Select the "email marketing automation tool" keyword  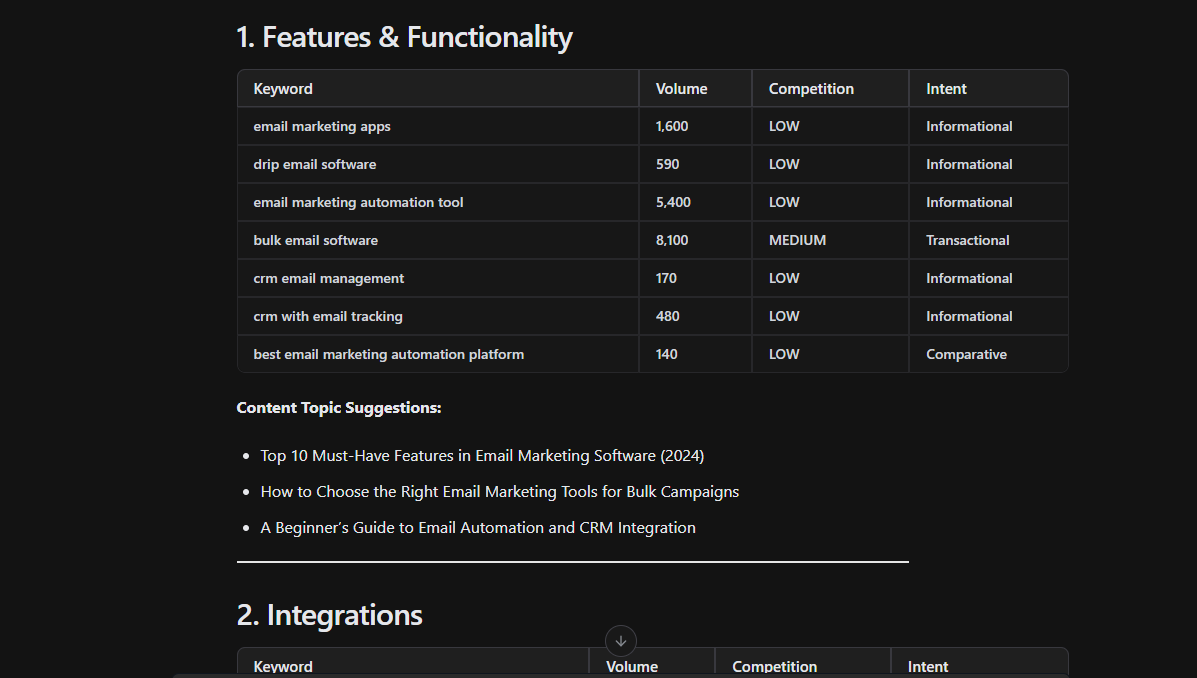tap(358, 203)
